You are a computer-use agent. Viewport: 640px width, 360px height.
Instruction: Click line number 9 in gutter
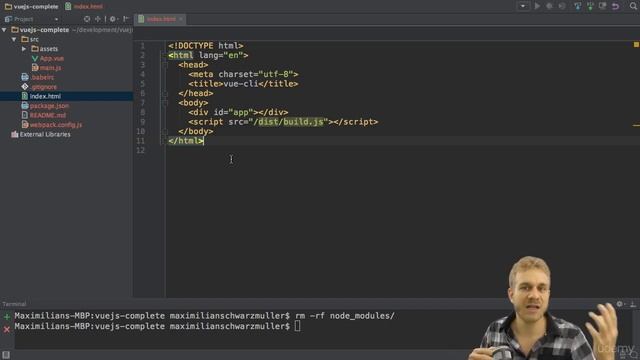pos(142,122)
